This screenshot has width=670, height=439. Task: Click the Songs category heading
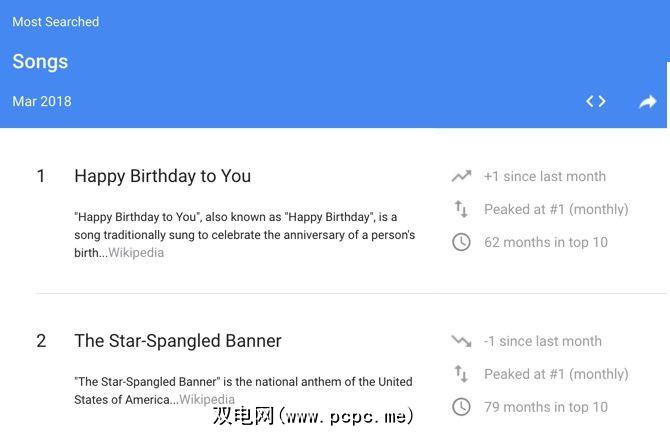[x=40, y=61]
